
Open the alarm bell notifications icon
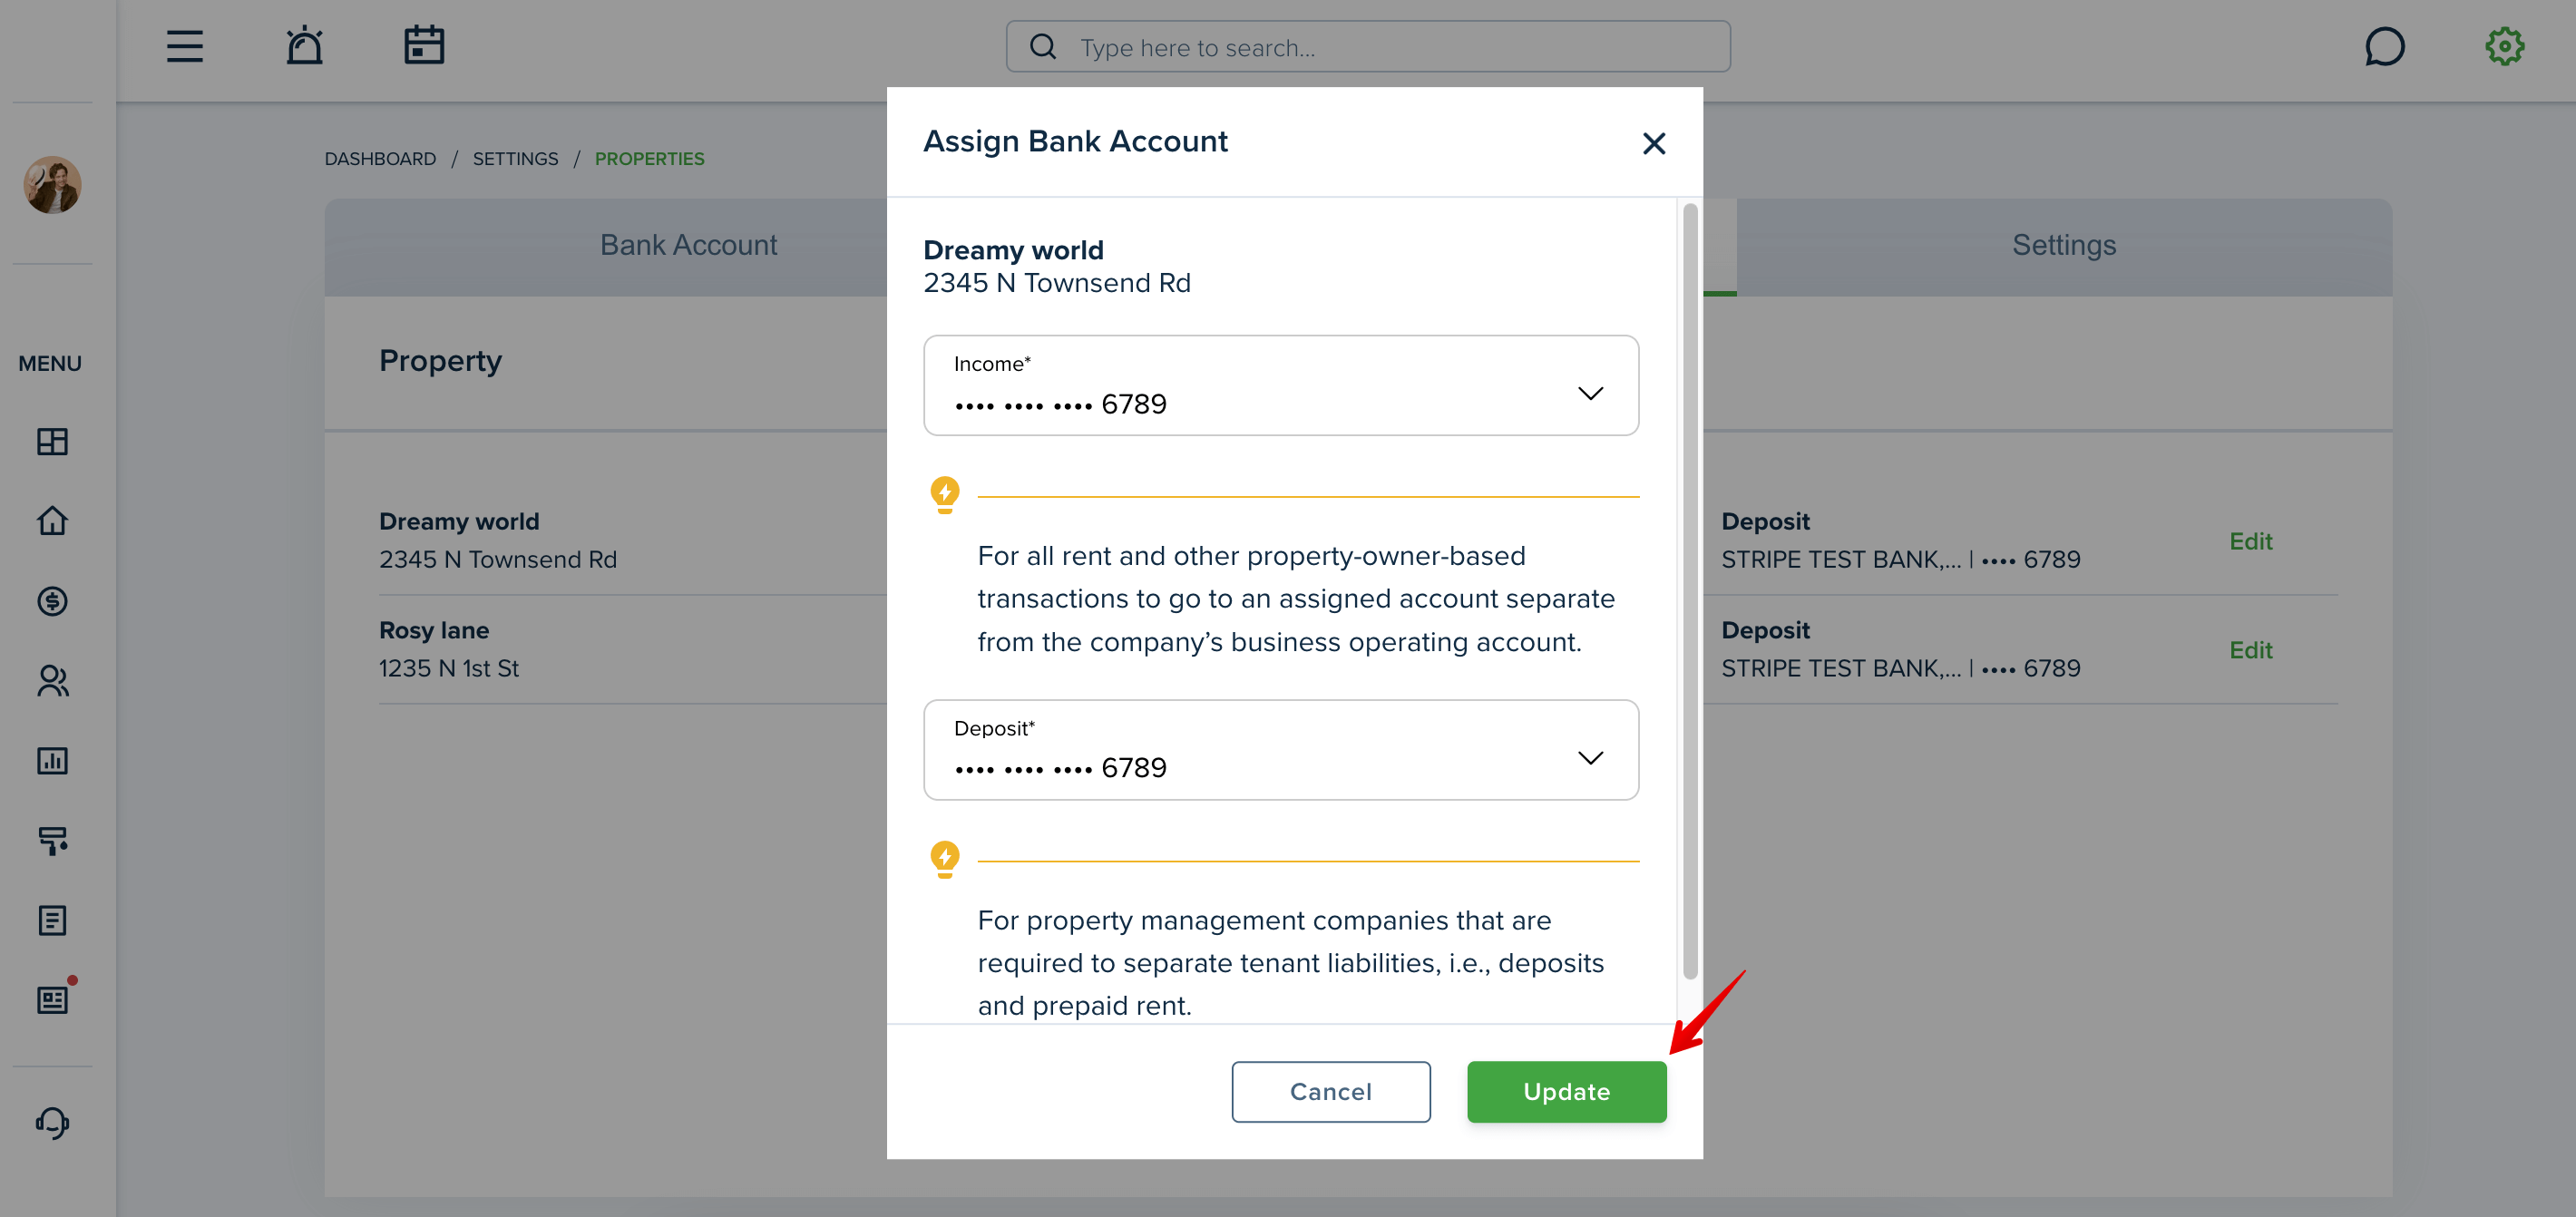304,46
